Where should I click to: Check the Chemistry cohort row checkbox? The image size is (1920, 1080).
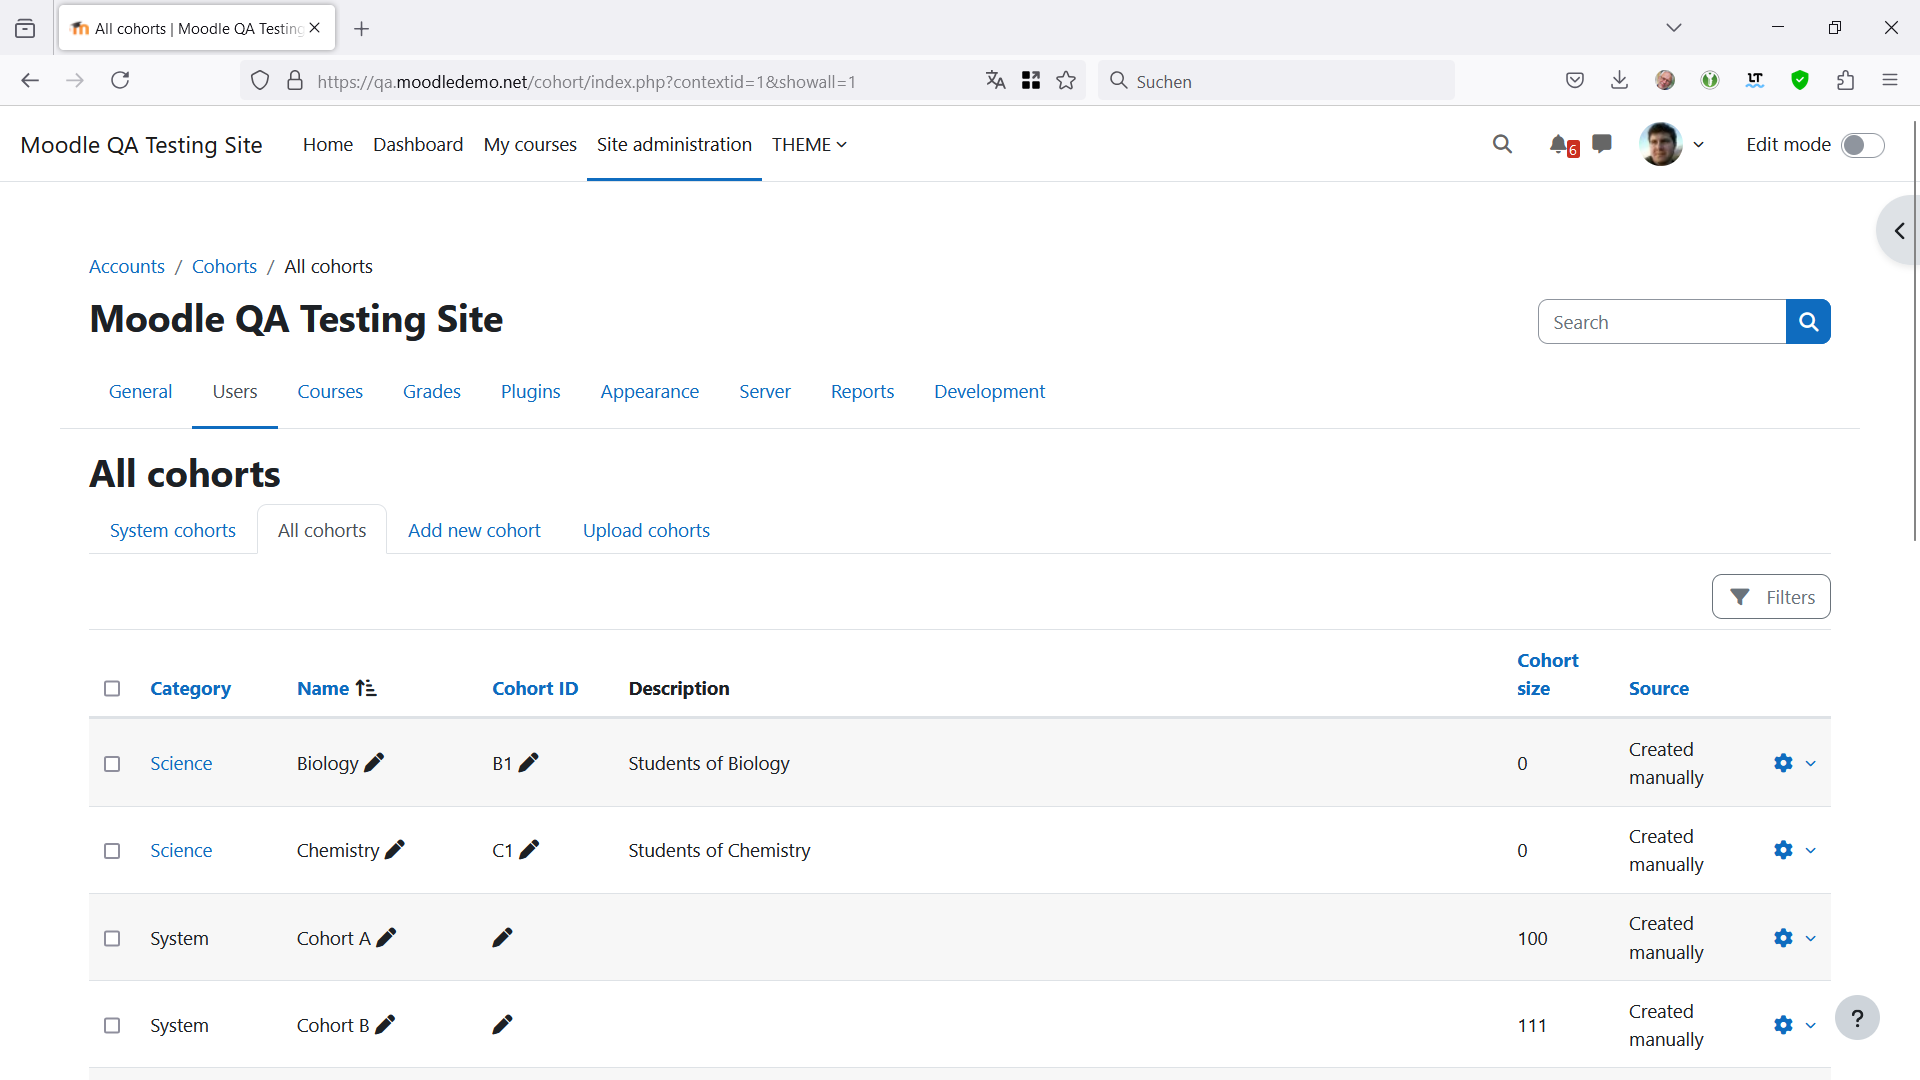[112, 851]
